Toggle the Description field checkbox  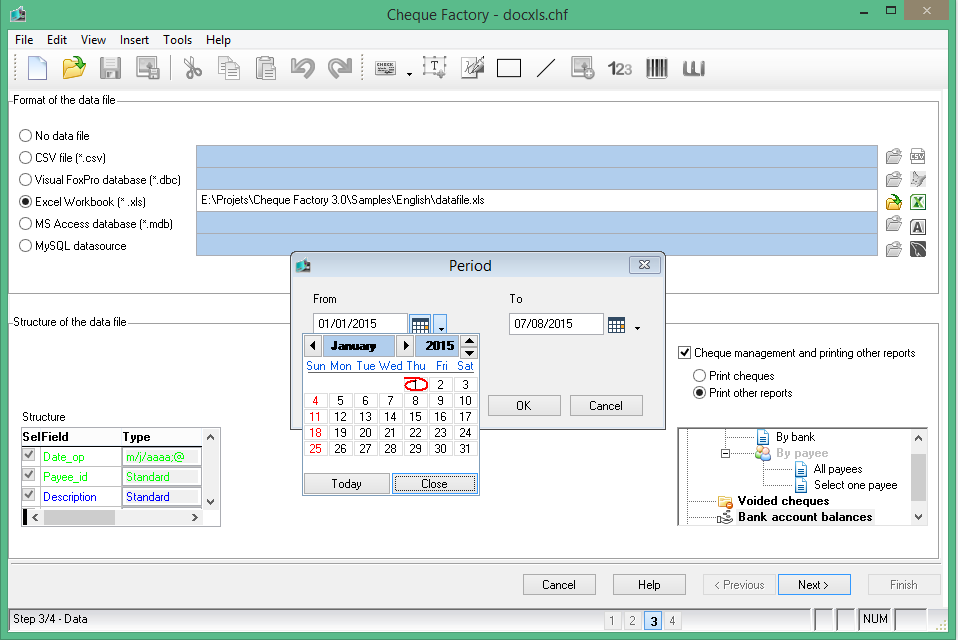[29, 495]
